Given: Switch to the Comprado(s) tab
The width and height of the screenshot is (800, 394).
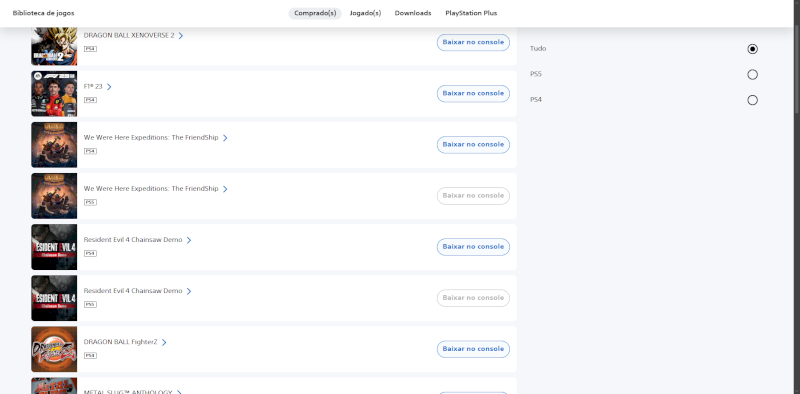Looking at the screenshot, I should [x=315, y=13].
